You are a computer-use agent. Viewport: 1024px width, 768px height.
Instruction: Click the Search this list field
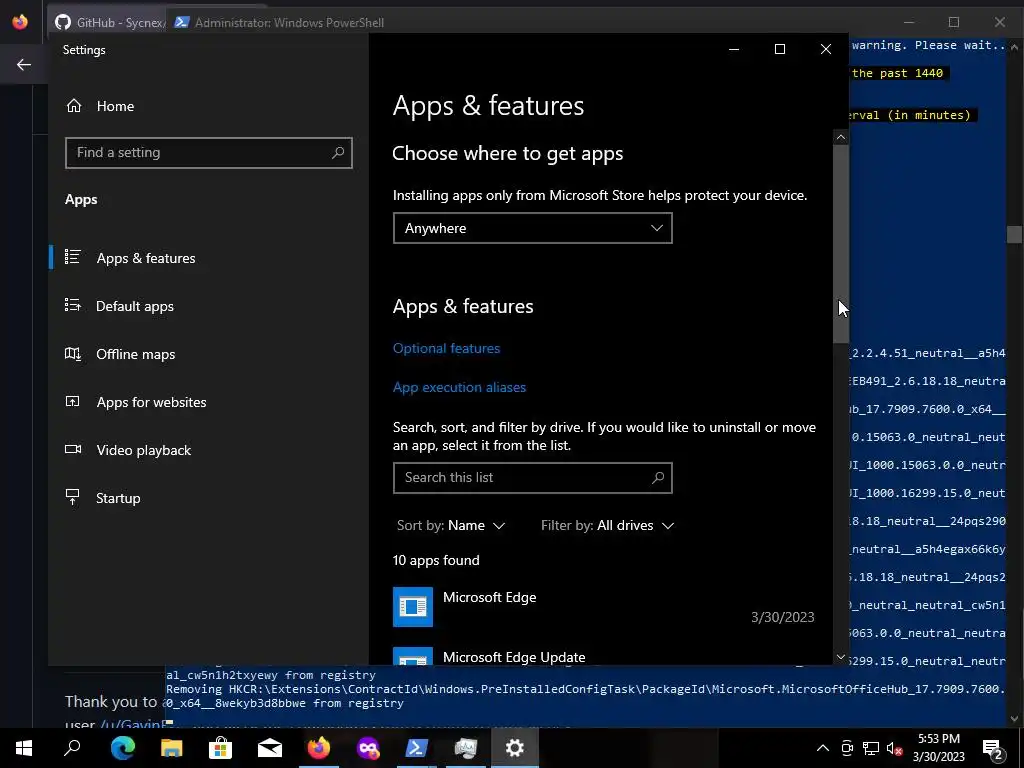point(532,478)
